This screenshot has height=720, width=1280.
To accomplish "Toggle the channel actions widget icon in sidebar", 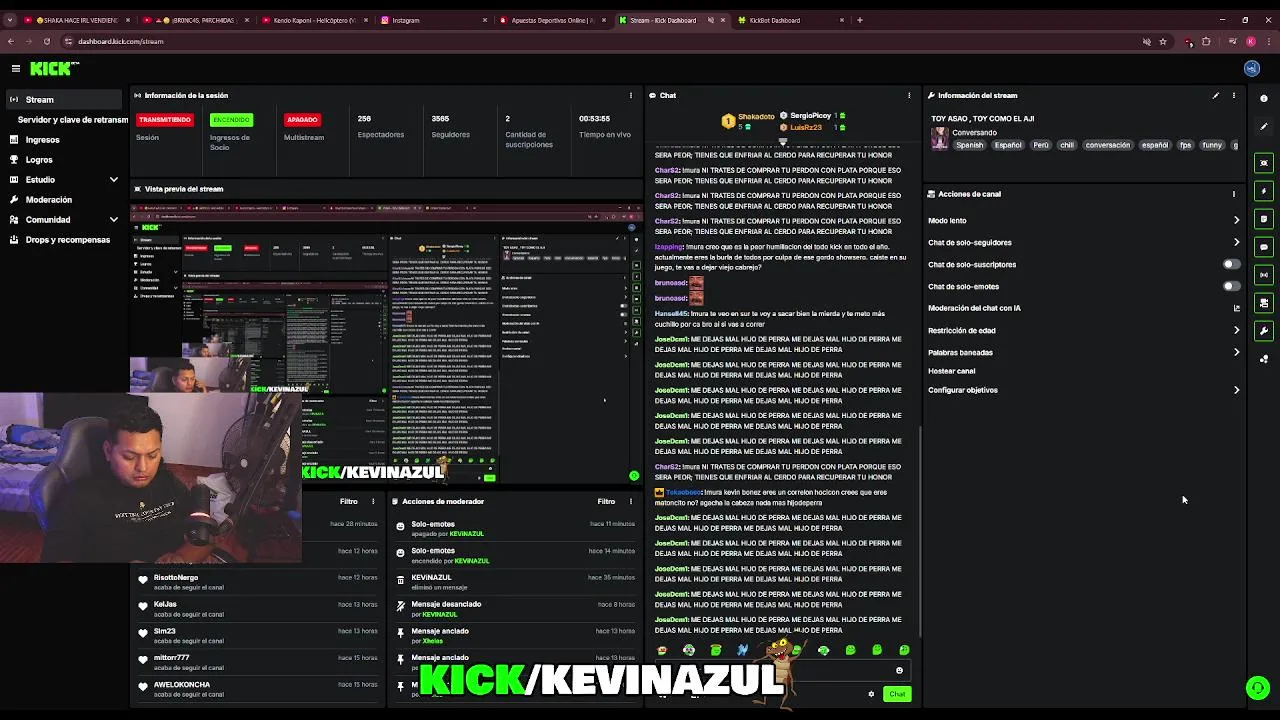I will coord(1264,303).
